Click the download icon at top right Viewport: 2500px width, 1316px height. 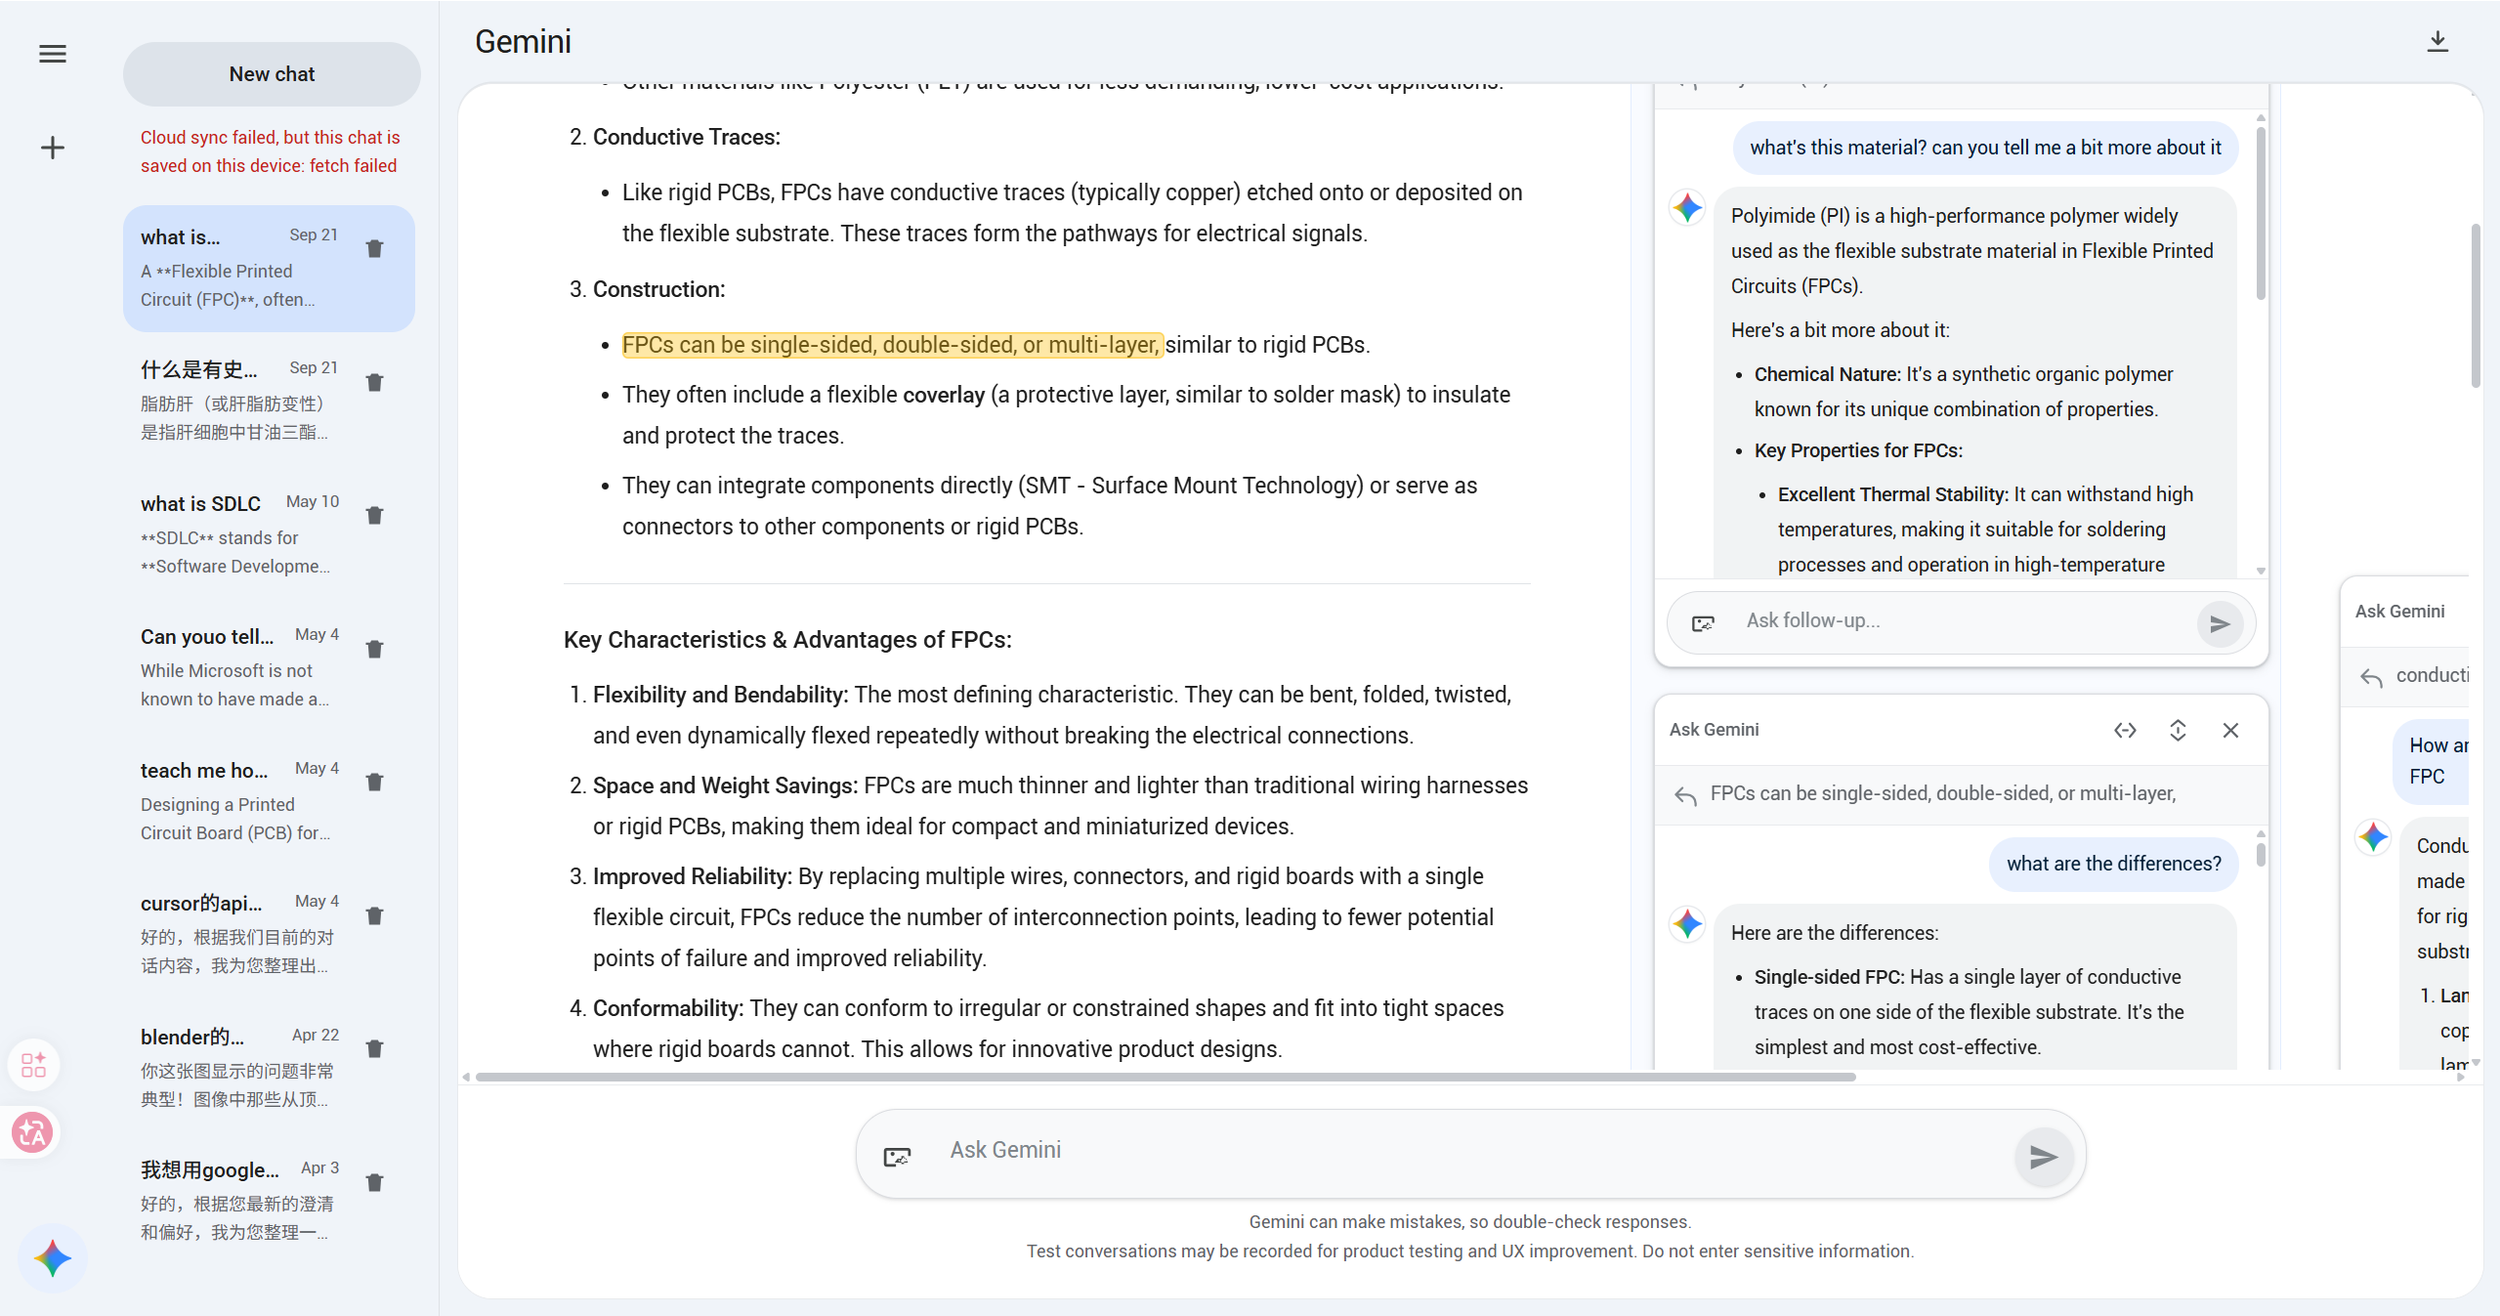coord(2438,41)
